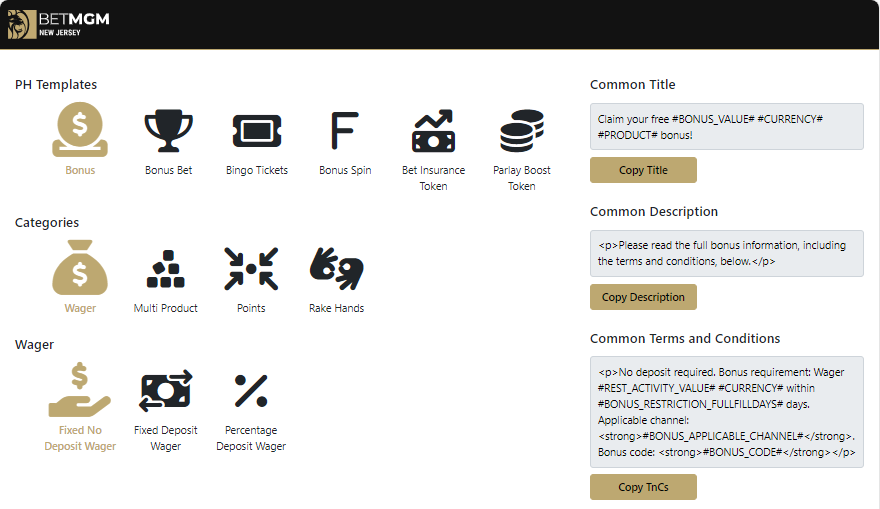Select the Points category arrows icon
The image size is (880, 509).
click(251, 269)
